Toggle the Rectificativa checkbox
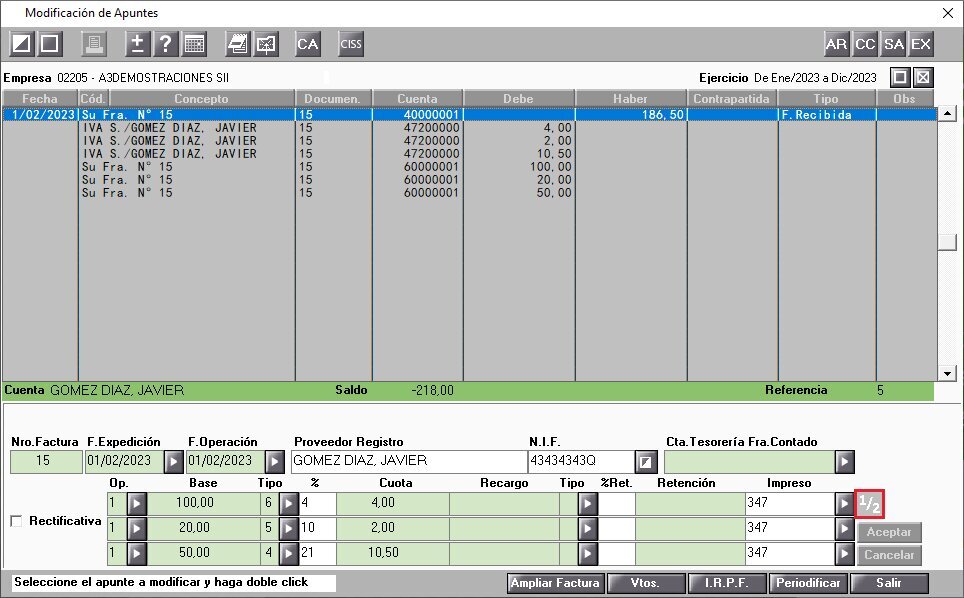Image resolution: width=964 pixels, height=598 pixels. click(x=17, y=521)
